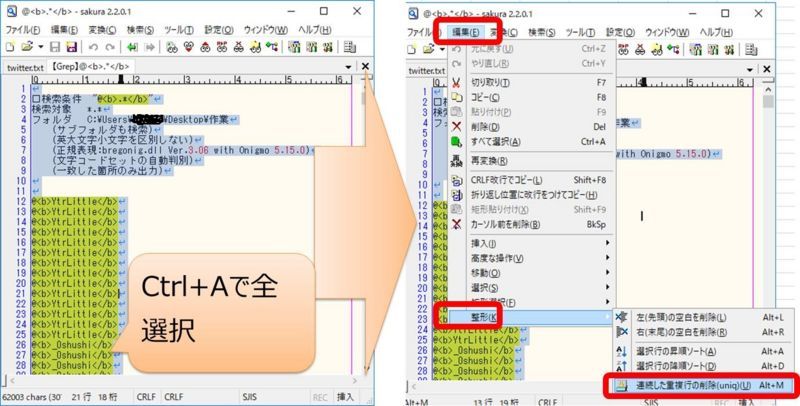Screen dimensions: 800x406
Task: Open ヘルプ(H) menu in left window
Action: tap(314, 30)
